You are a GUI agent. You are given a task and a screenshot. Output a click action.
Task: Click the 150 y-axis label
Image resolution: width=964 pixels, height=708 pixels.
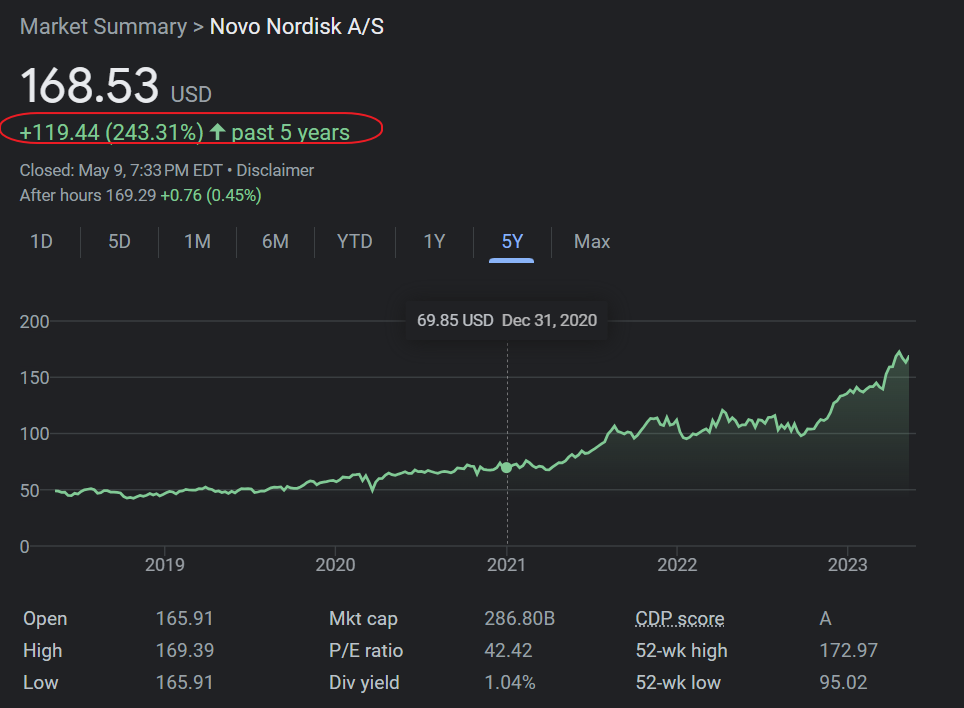point(34,378)
